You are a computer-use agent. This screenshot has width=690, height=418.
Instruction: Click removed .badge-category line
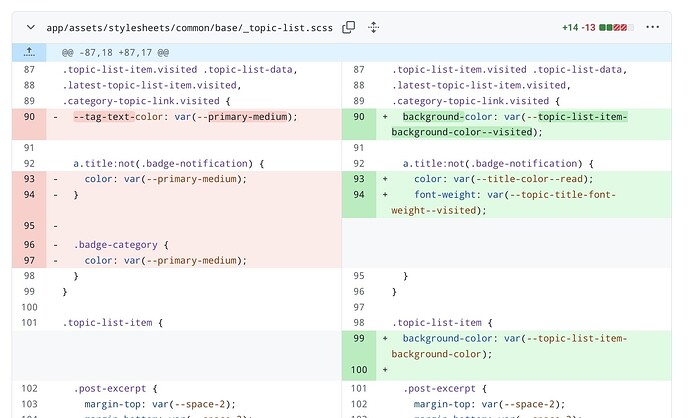pos(121,245)
